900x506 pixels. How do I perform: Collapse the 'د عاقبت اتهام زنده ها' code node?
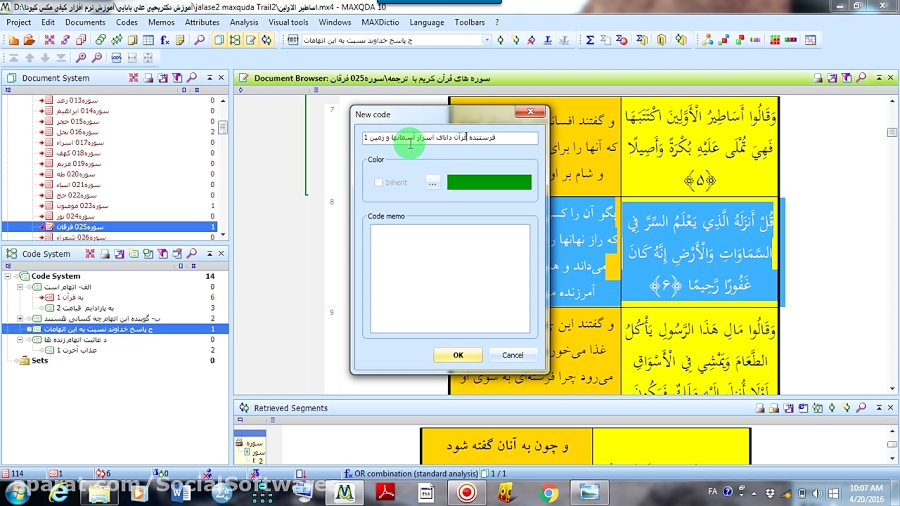point(20,340)
